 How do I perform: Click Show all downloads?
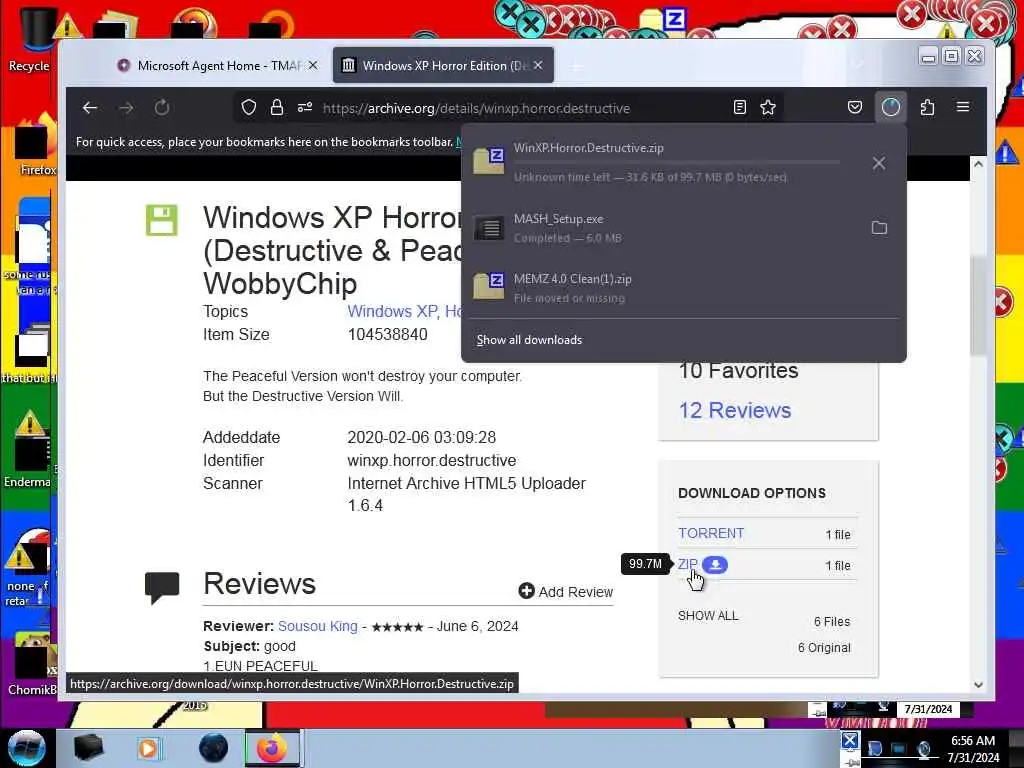[529, 340]
